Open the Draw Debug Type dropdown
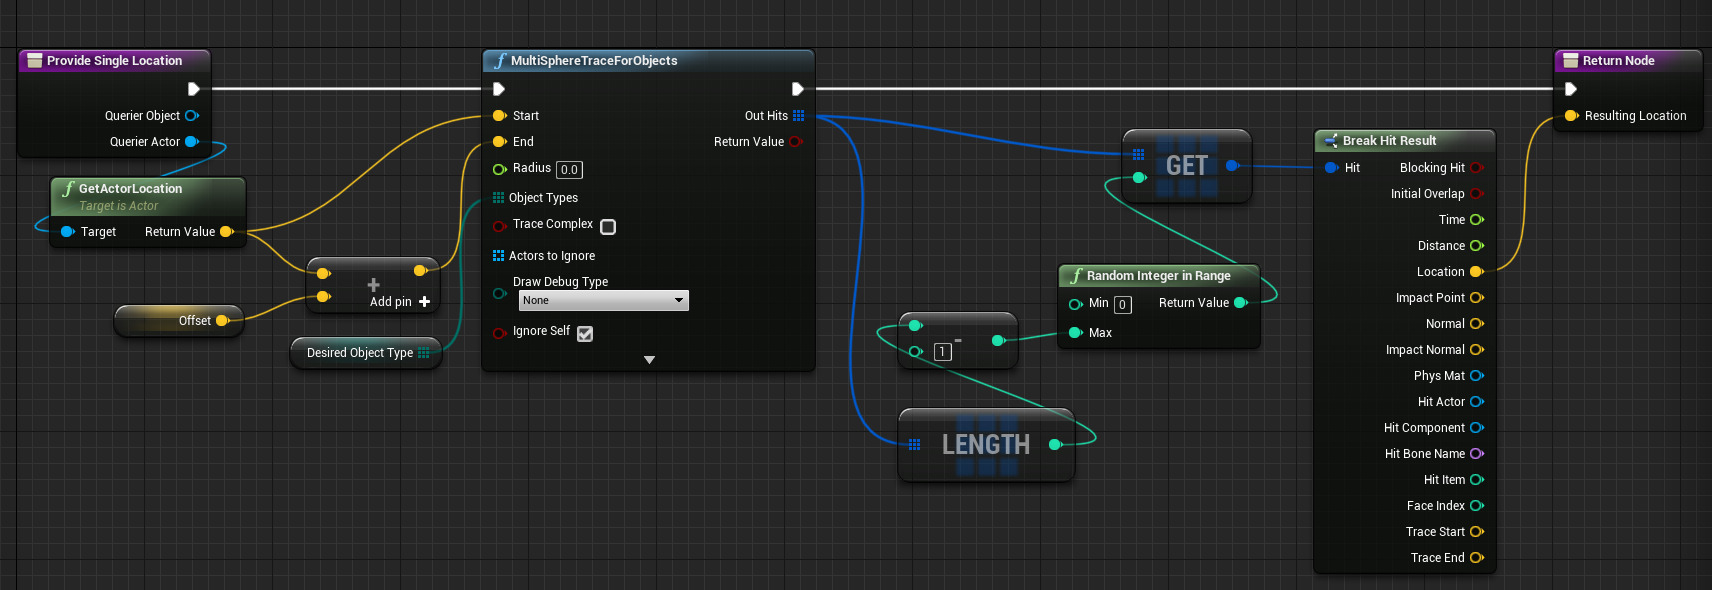This screenshot has height=590, width=1712. click(603, 301)
